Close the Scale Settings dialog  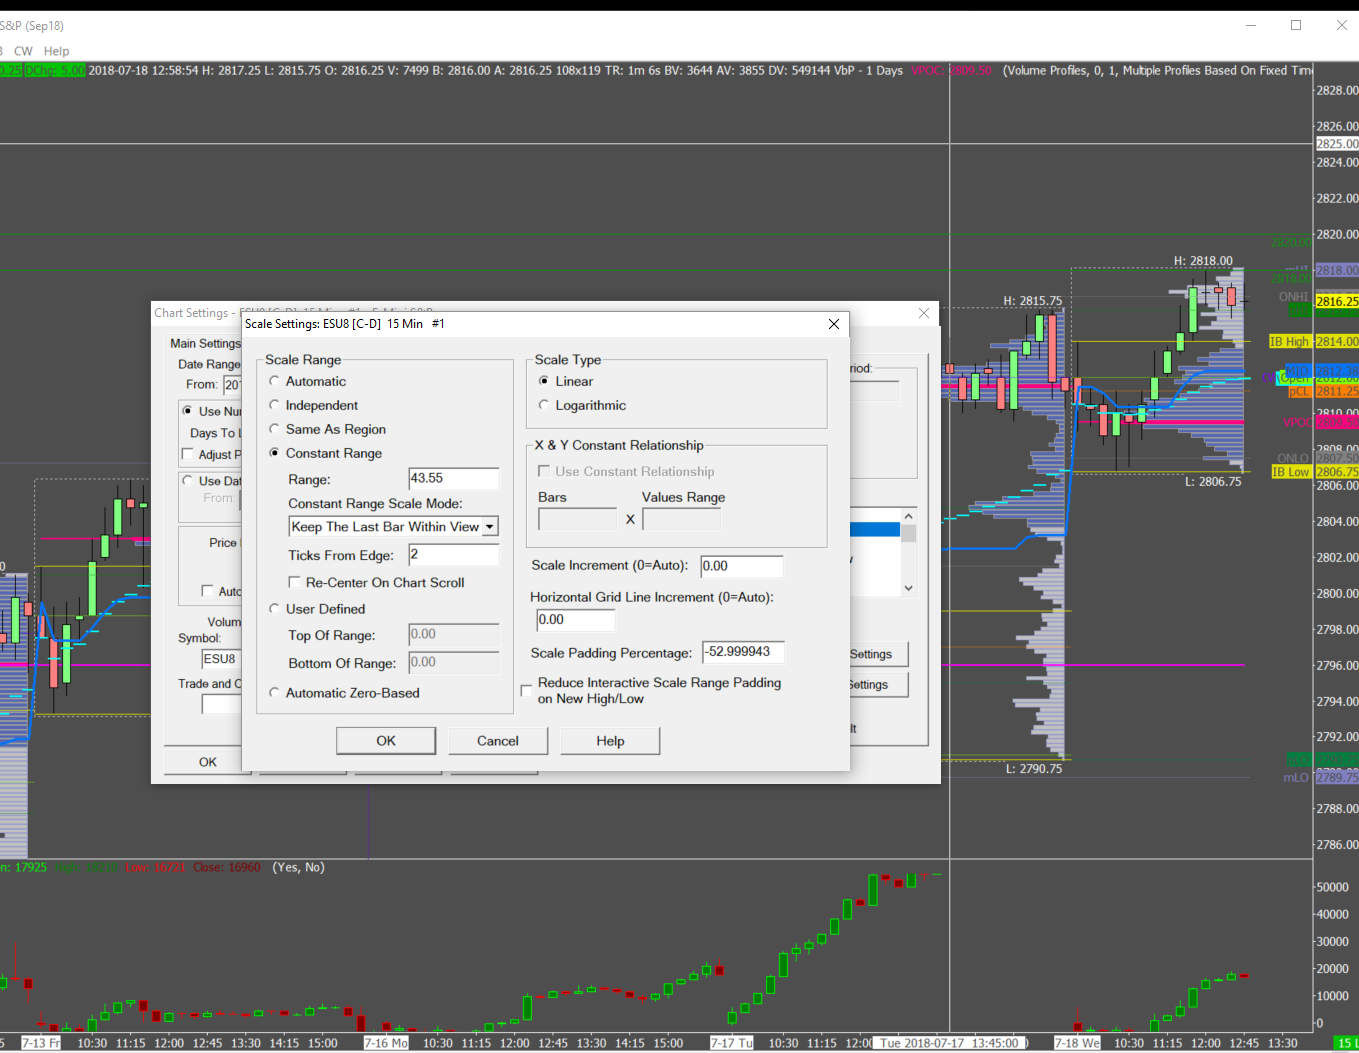click(x=834, y=324)
